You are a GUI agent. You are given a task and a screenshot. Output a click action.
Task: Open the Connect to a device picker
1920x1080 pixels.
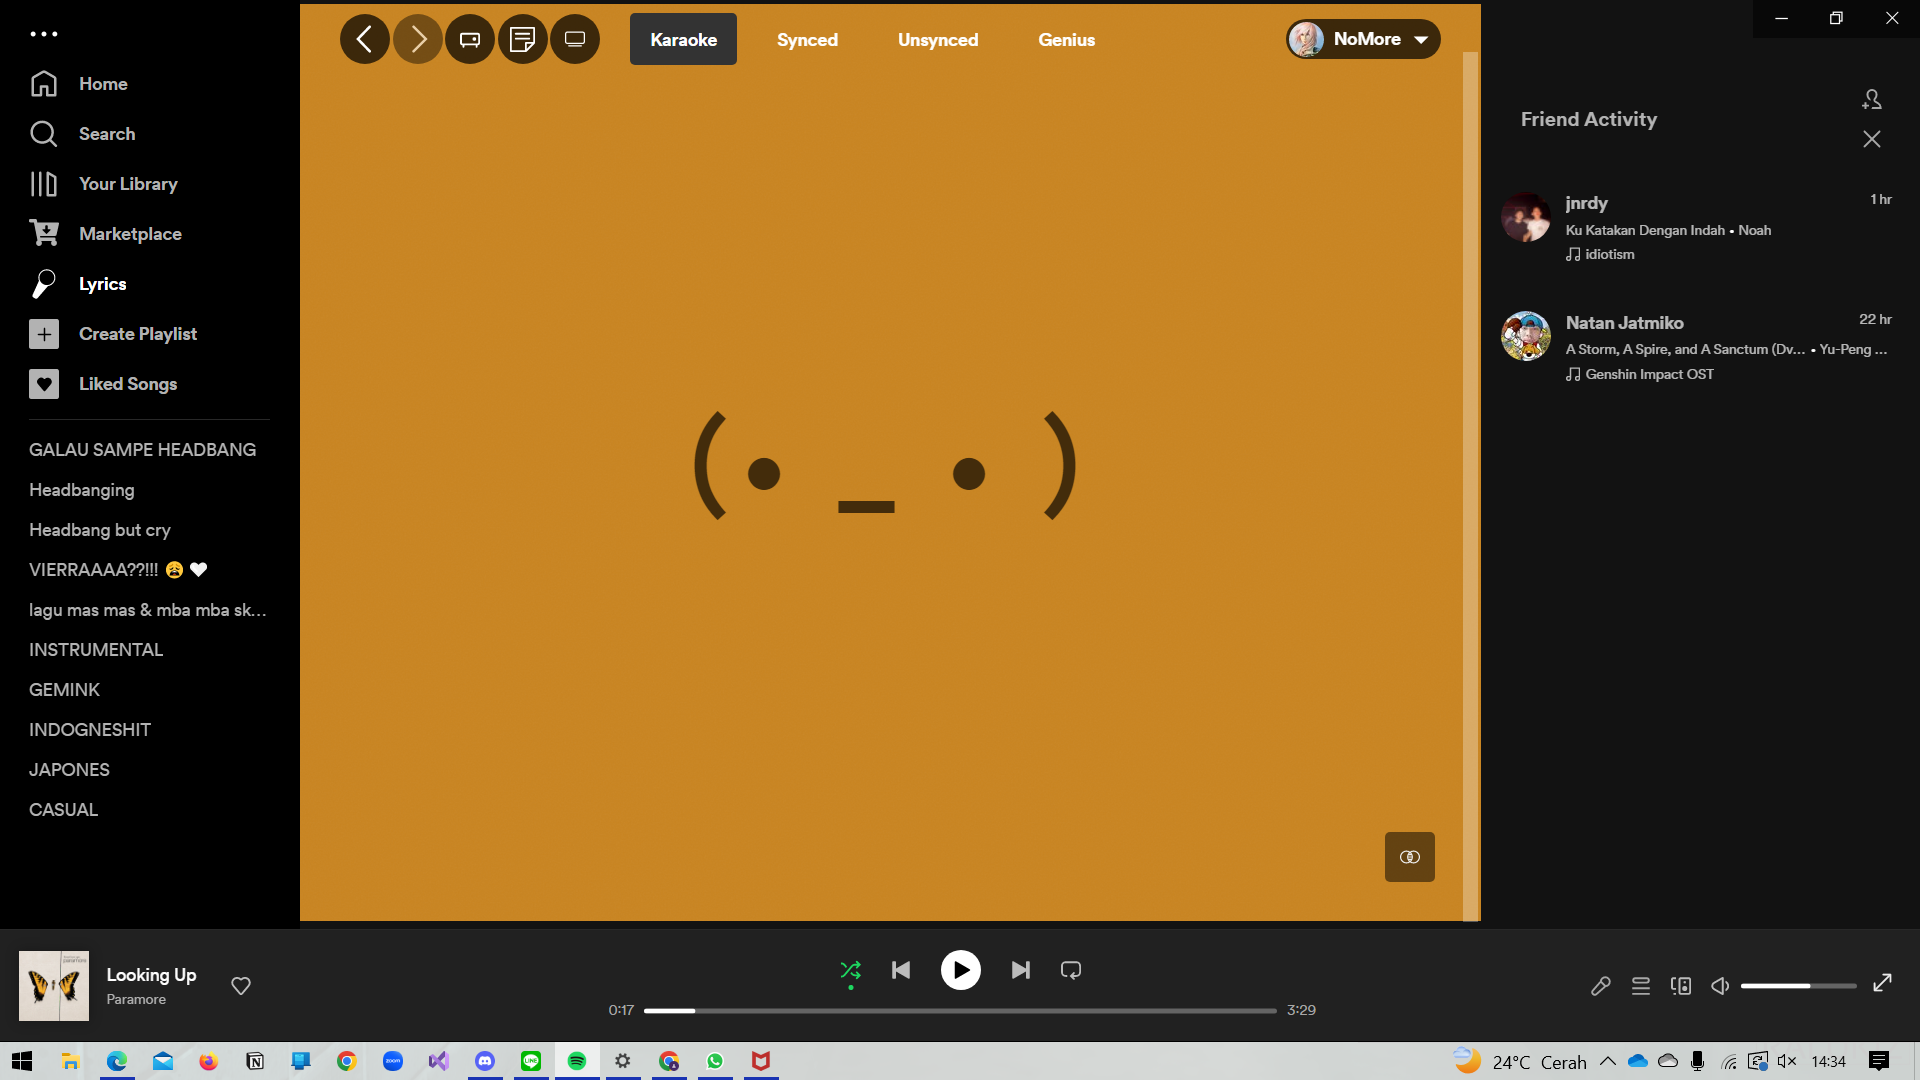[1681, 985]
